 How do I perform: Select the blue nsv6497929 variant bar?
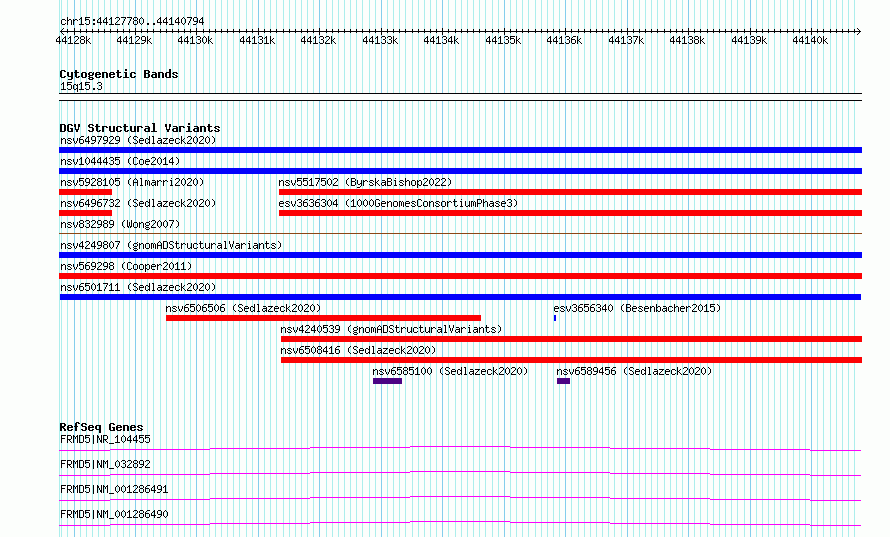tap(460, 150)
